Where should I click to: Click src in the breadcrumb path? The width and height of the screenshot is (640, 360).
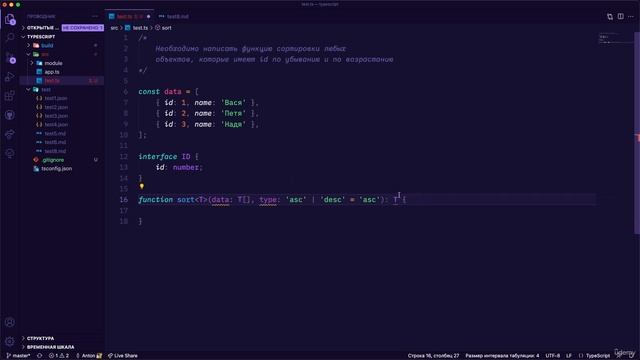[114, 28]
